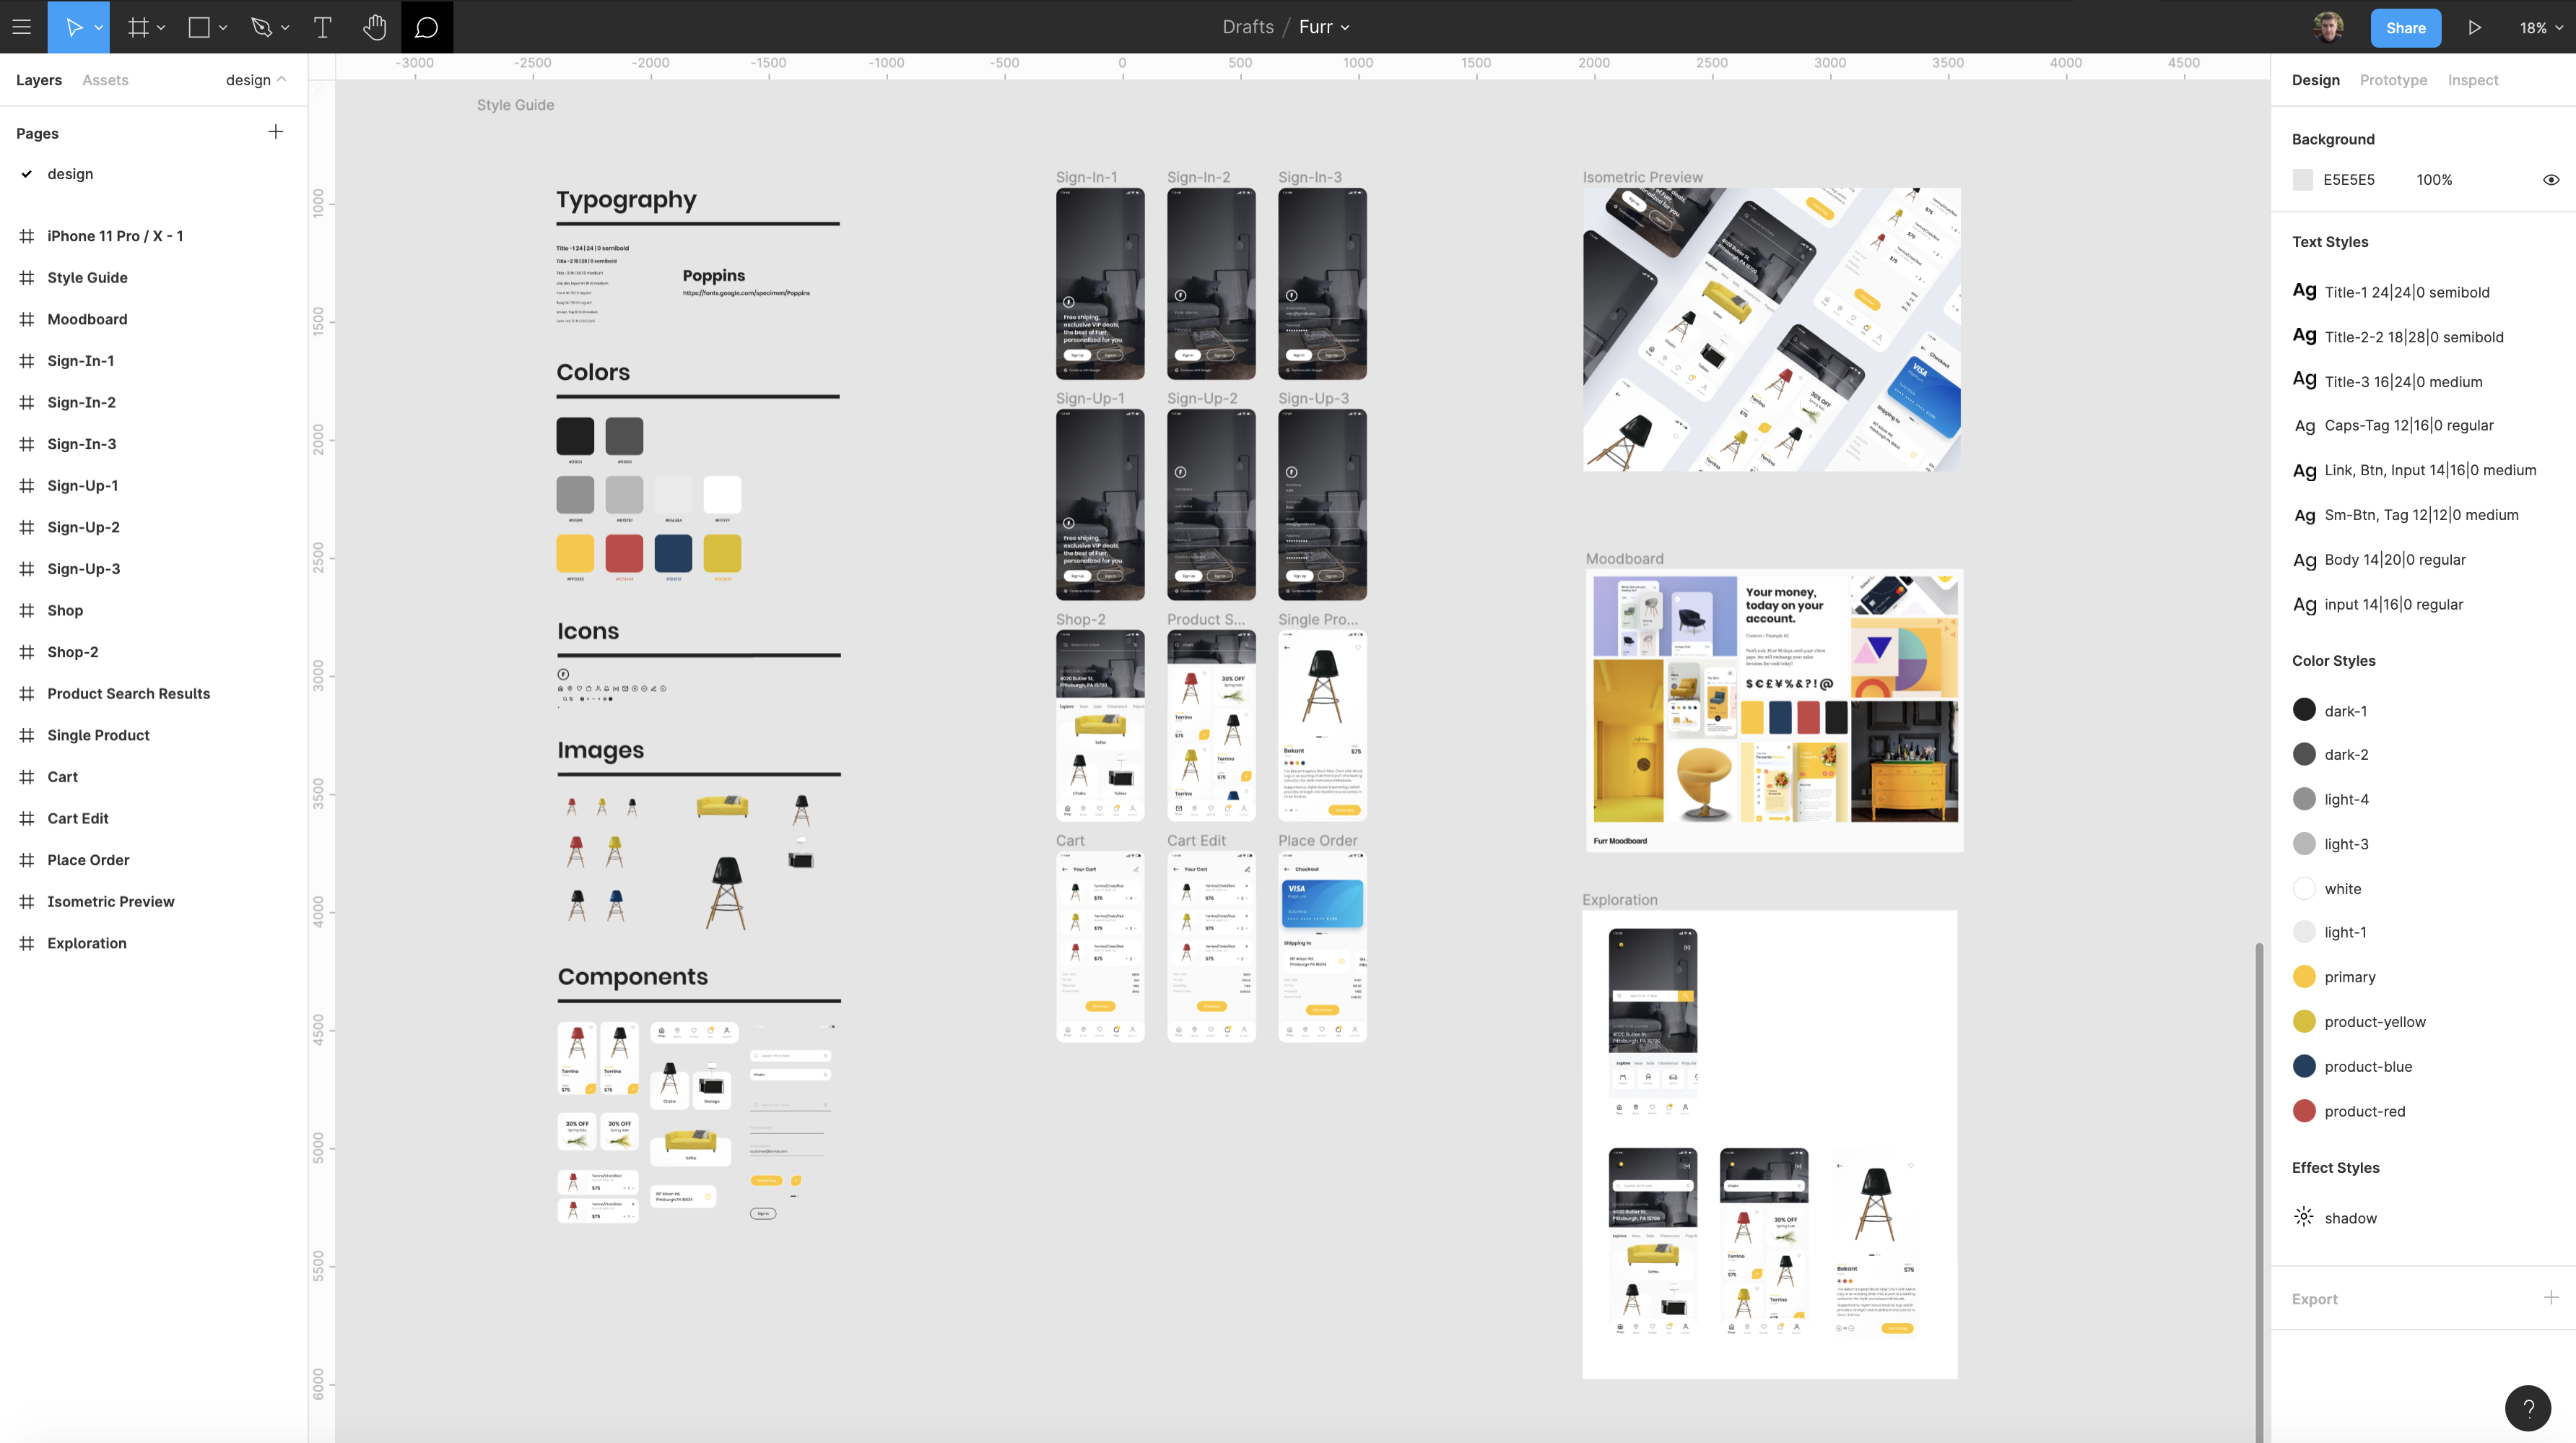Select the Text tool

[x=322, y=27]
